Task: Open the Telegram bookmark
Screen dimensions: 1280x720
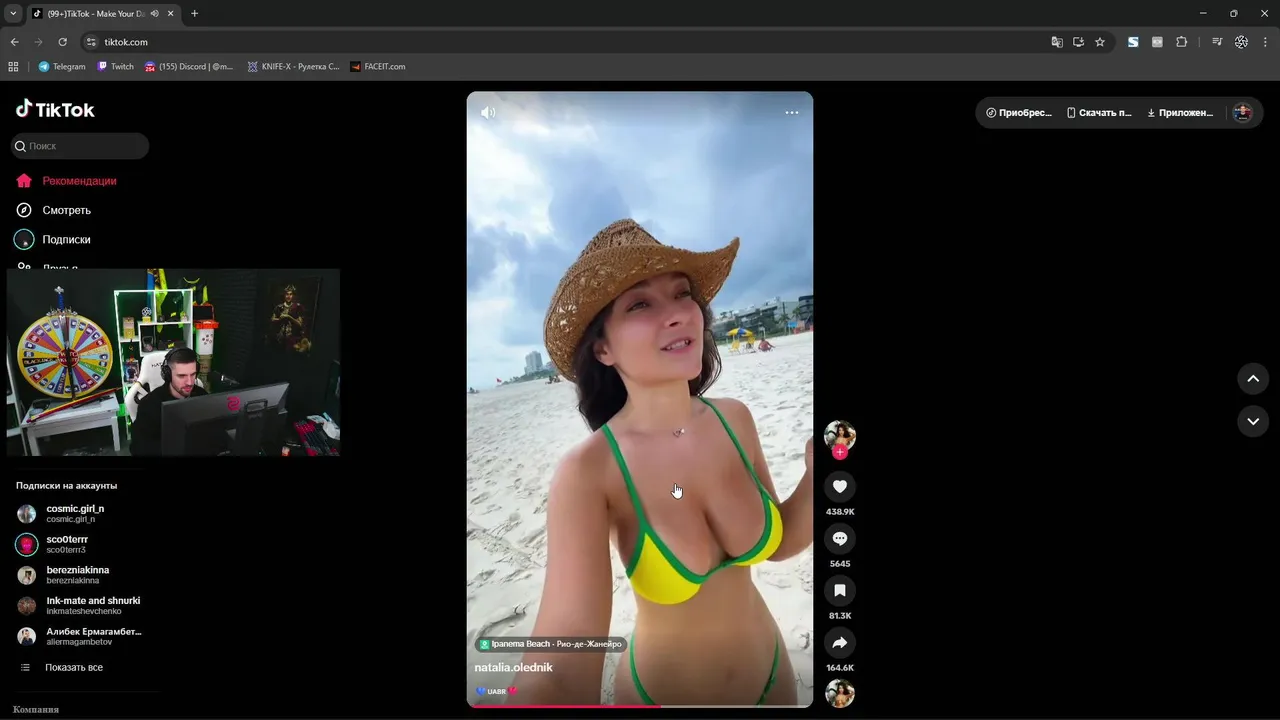Action: [62, 67]
